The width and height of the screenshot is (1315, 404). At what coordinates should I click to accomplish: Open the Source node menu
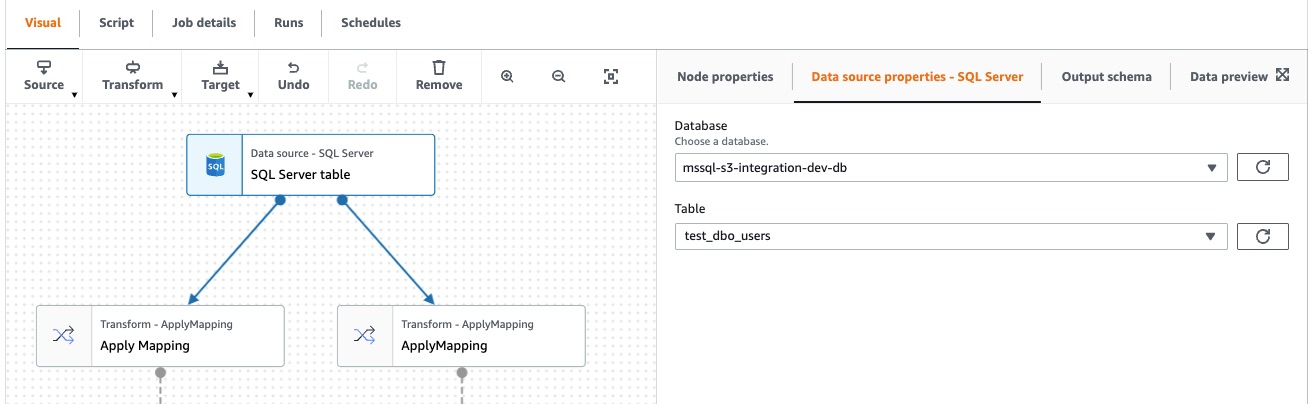44,77
